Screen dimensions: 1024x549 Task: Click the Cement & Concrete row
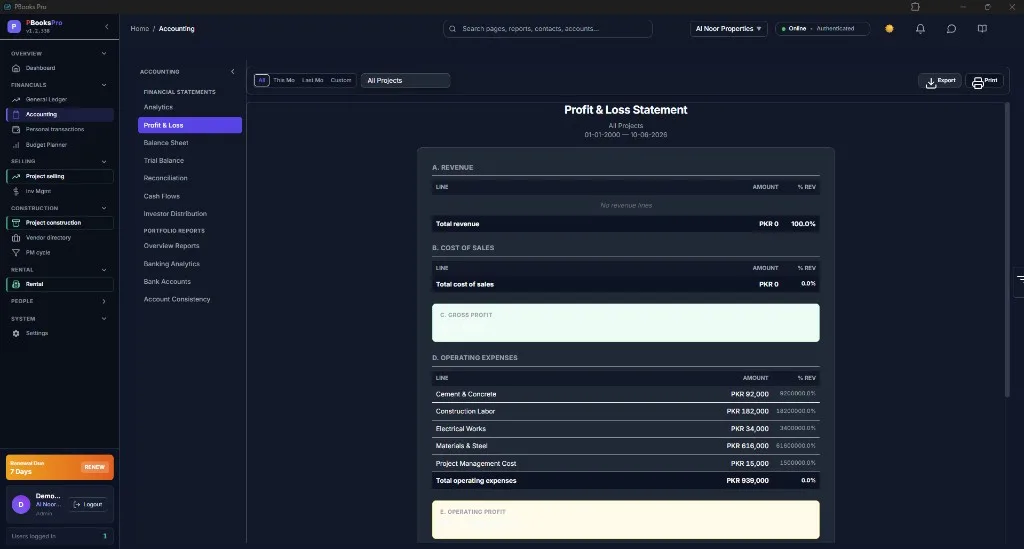(x=626, y=394)
